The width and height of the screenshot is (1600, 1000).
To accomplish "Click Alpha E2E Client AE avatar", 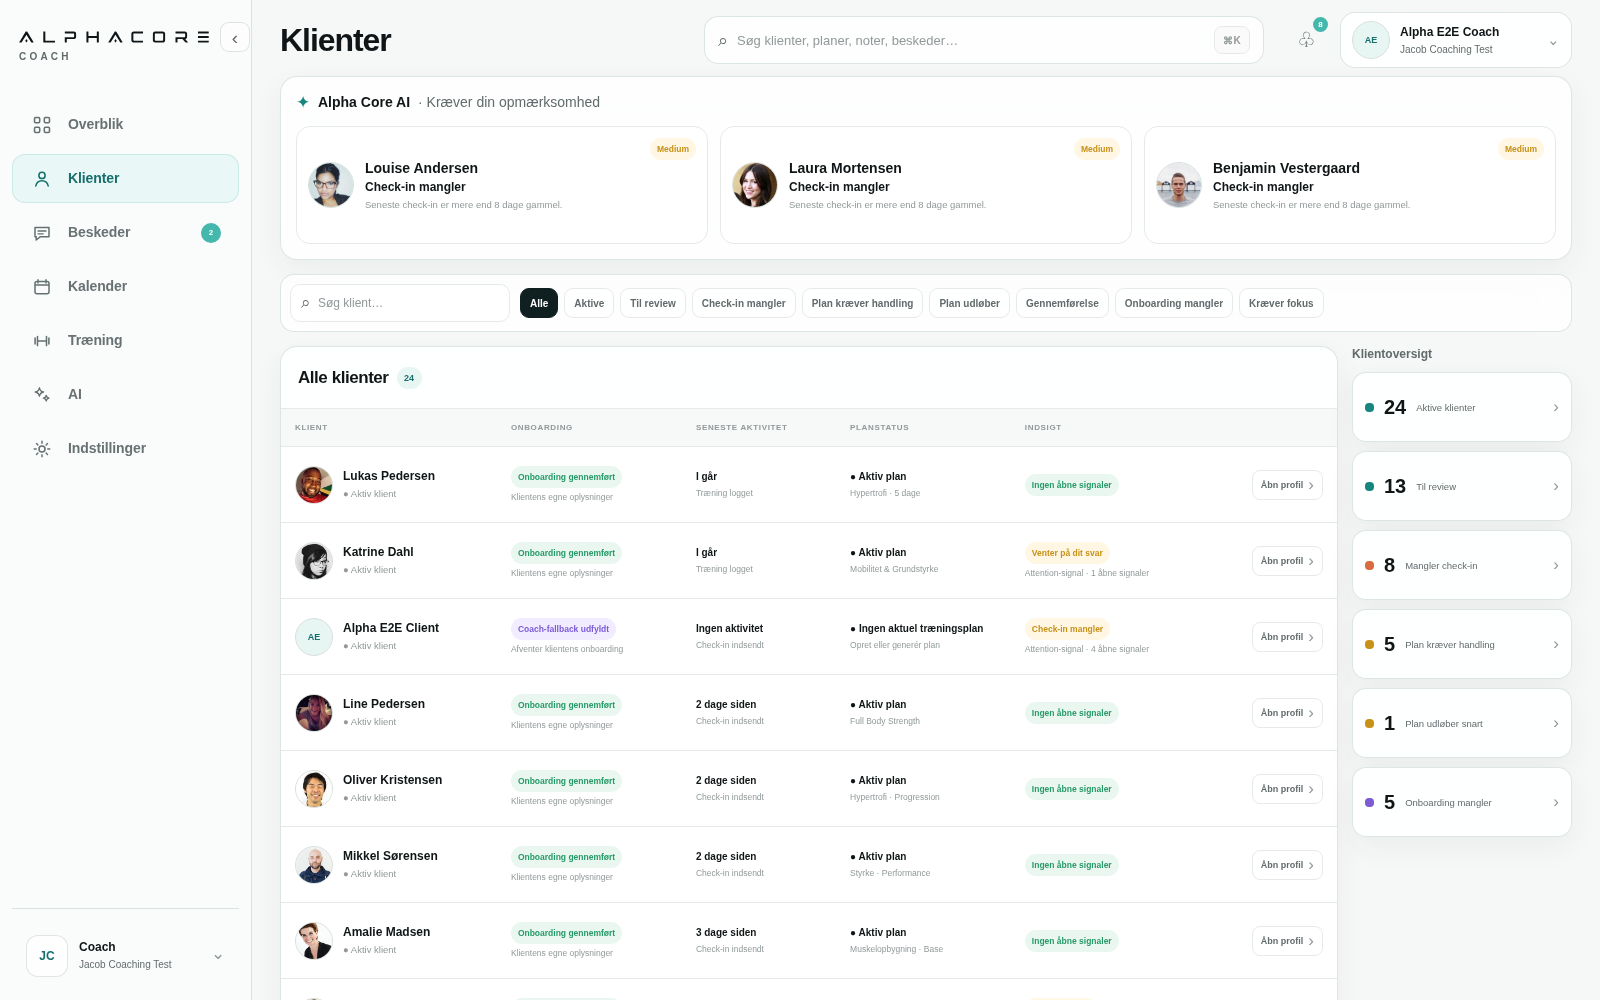I will (314, 637).
